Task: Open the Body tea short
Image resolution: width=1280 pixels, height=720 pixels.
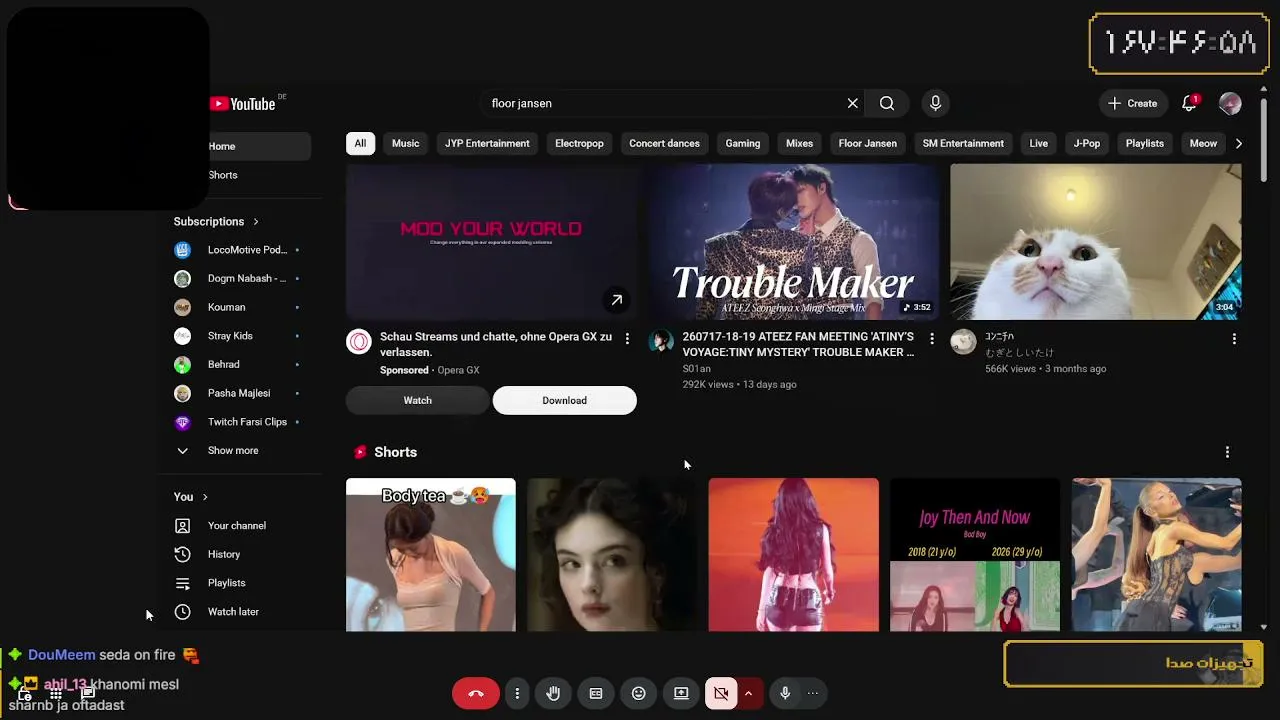Action: 431,555
